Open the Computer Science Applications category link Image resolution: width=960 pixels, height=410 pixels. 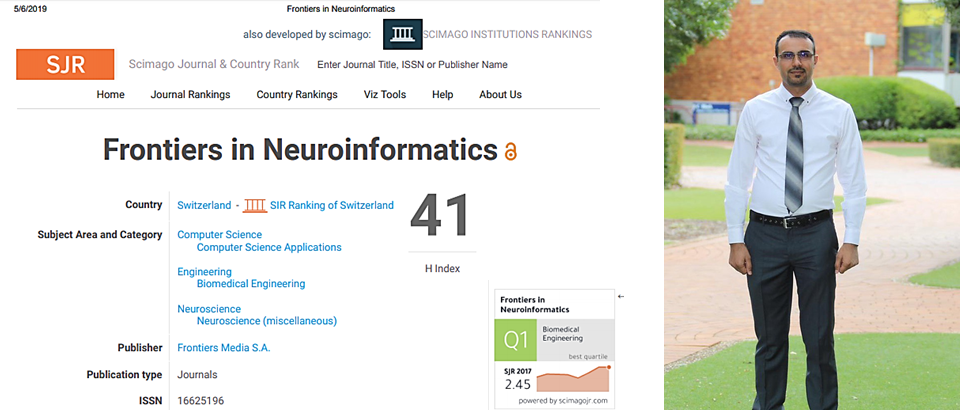(269, 247)
